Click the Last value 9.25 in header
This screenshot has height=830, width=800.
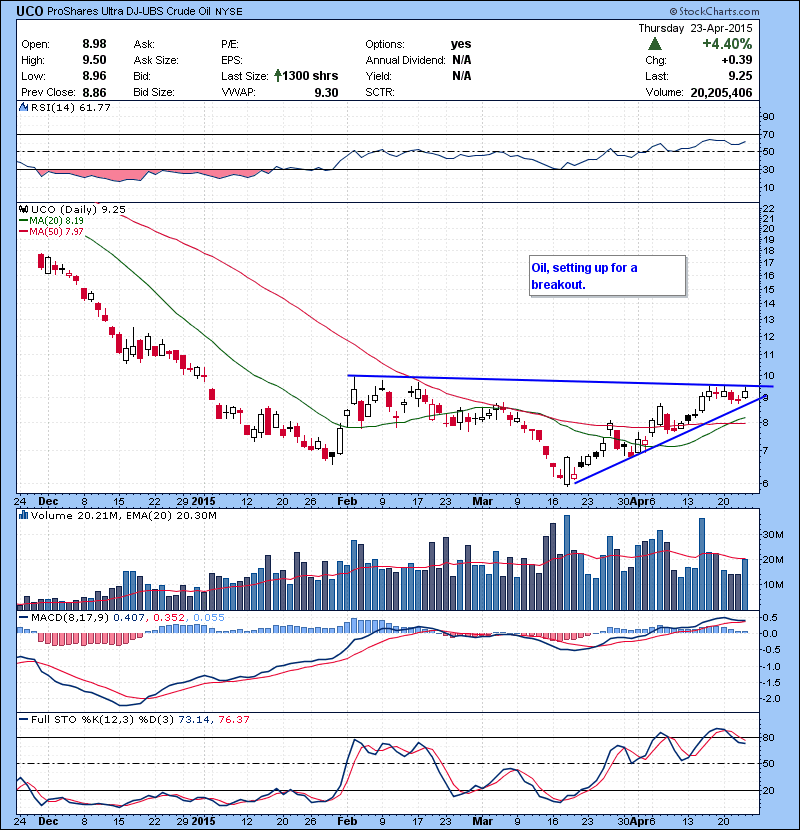click(741, 76)
